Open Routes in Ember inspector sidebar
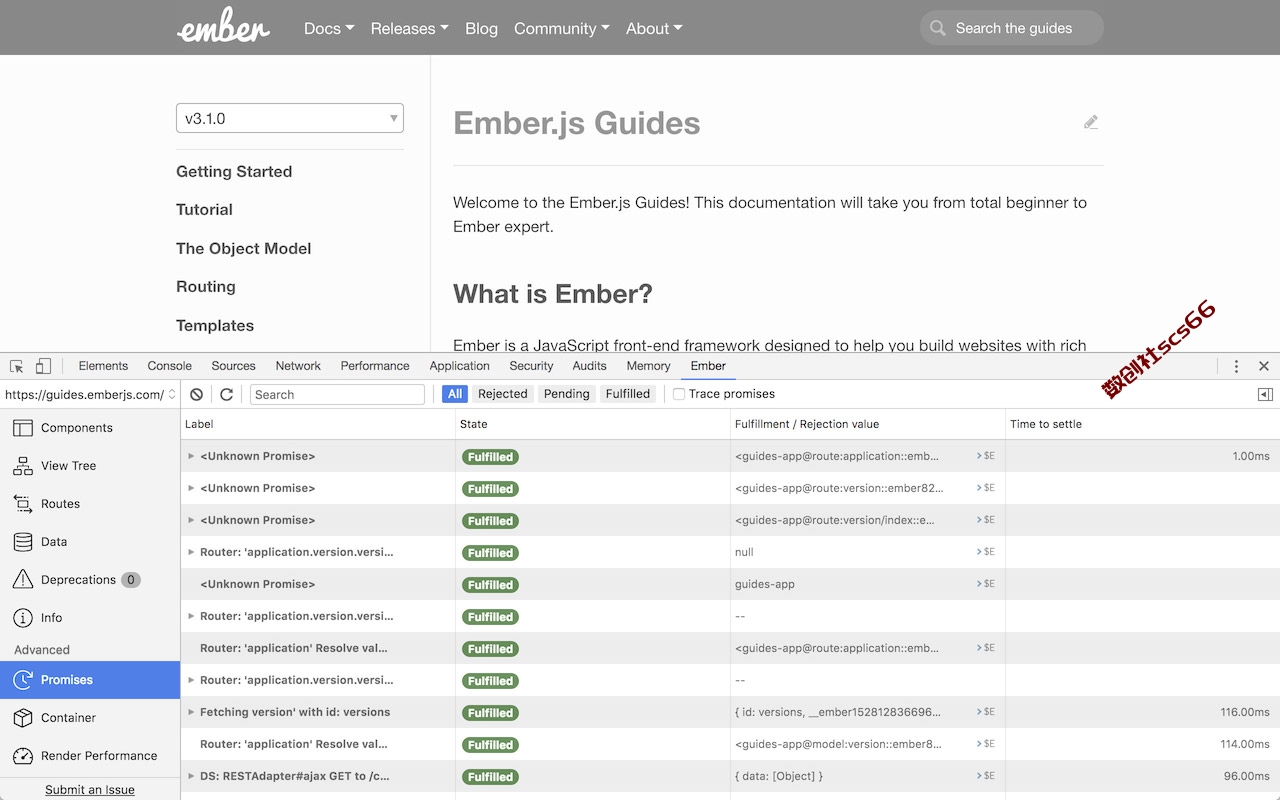Screen dimensions: 1280x800 pyautogui.click(x=90, y=504)
